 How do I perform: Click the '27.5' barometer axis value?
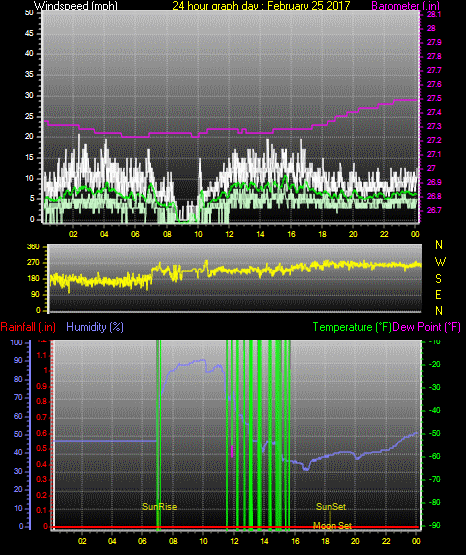pyautogui.click(x=434, y=98)
